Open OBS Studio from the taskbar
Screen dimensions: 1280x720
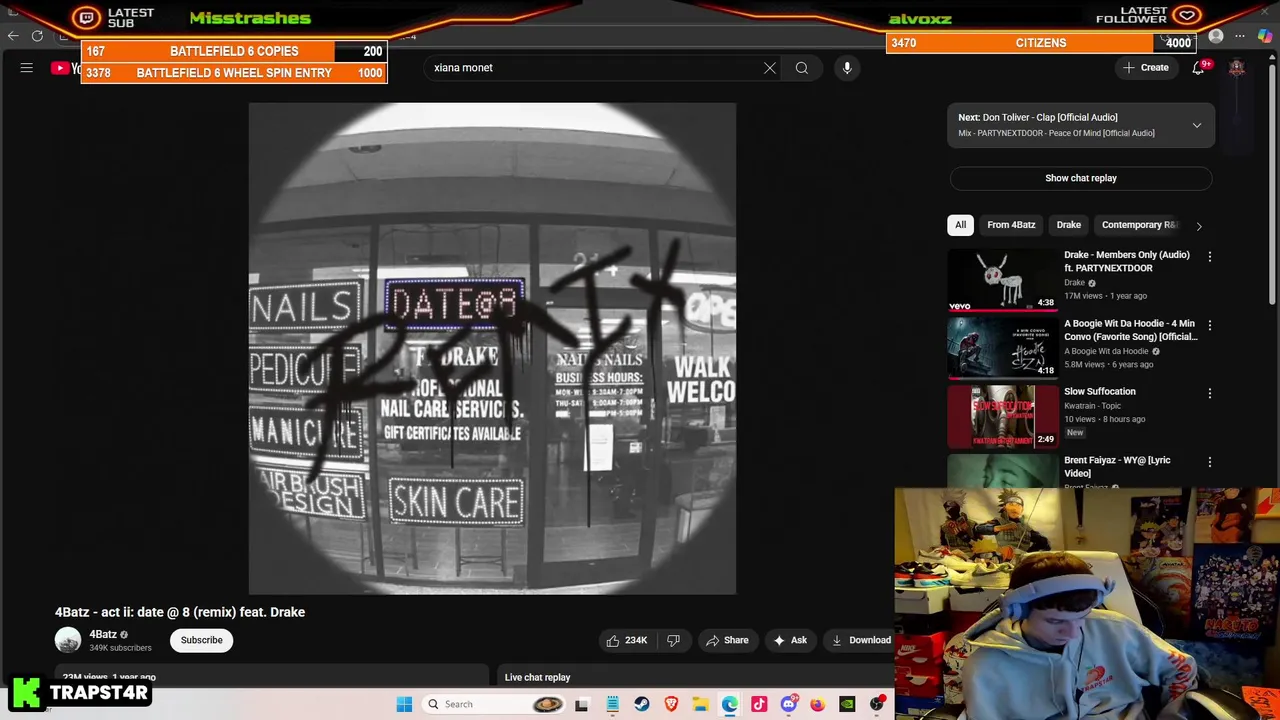pos(877,704)
